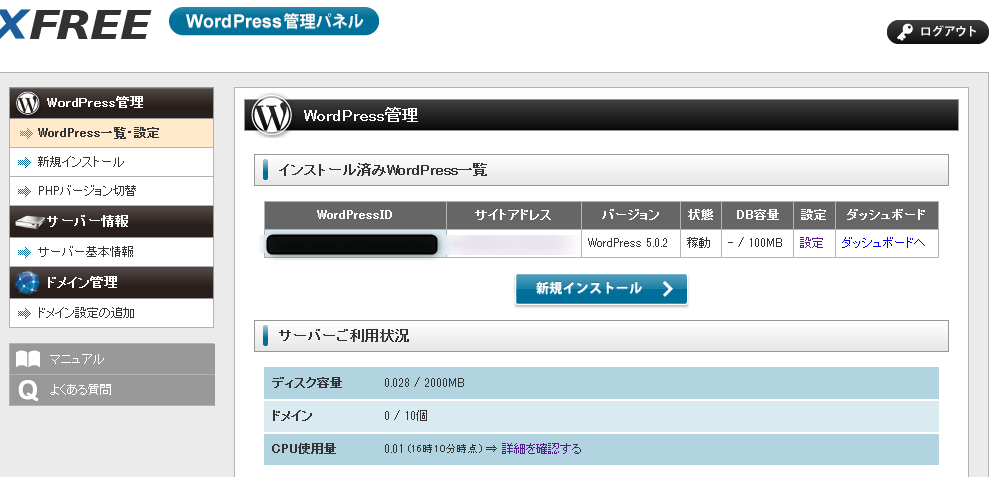Click the 稼動 status cell
Screen dimensions: 989x477
point(701,244)
